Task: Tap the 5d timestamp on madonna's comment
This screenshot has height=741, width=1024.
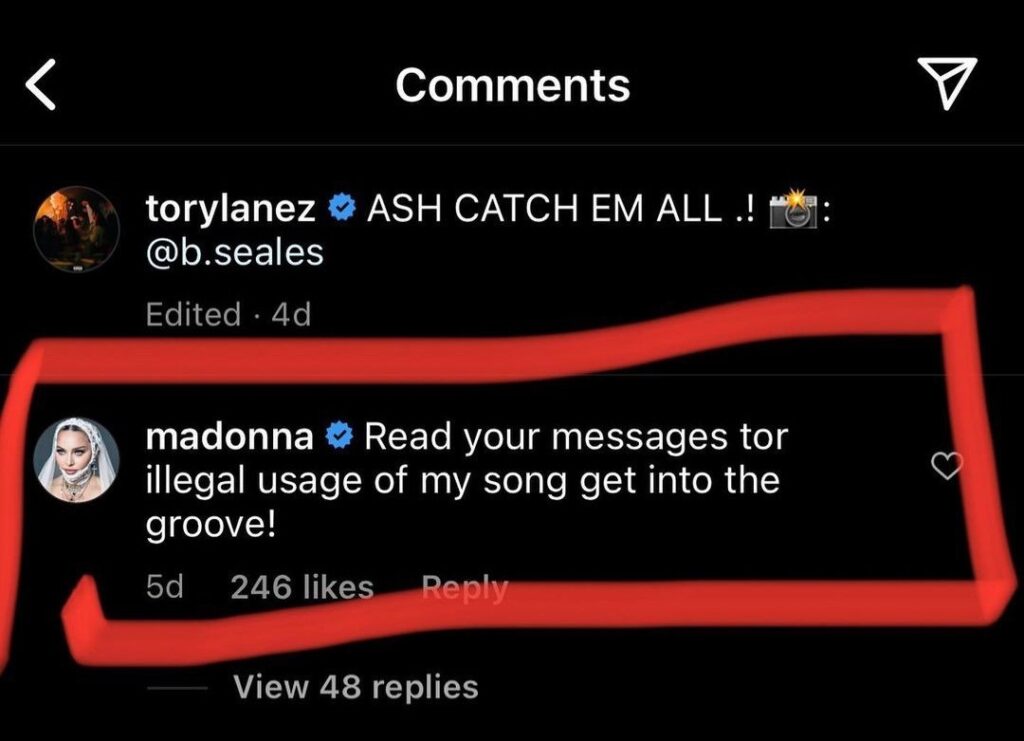Action: [x=165, y=587]
